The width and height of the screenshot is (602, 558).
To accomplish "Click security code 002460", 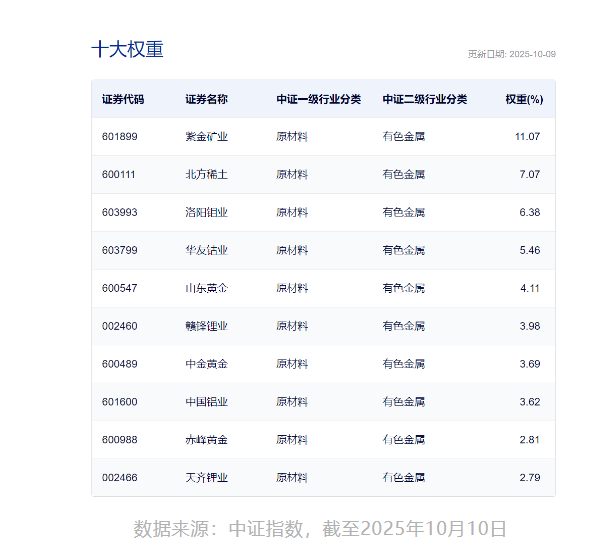I will pyautogui.click(x=120, y=326).
